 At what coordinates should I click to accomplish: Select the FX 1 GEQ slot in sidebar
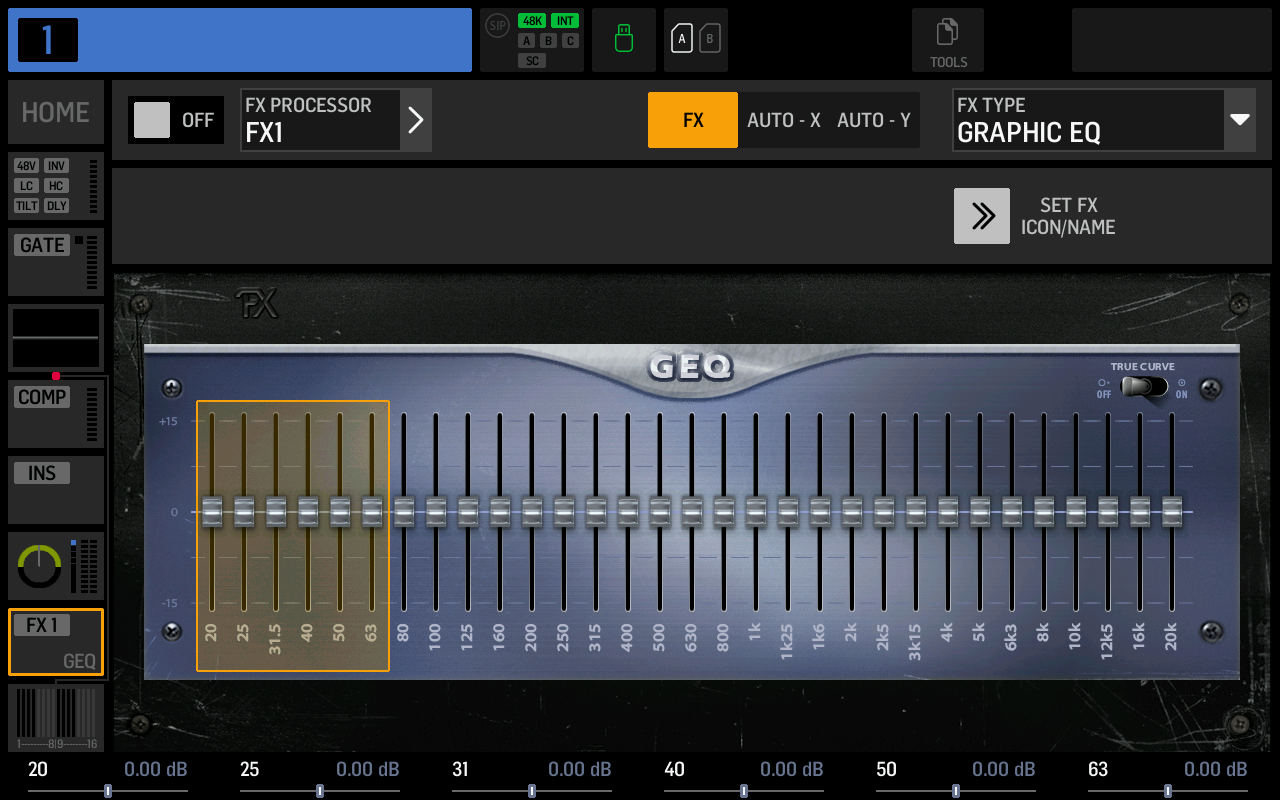tap(55, 641)
